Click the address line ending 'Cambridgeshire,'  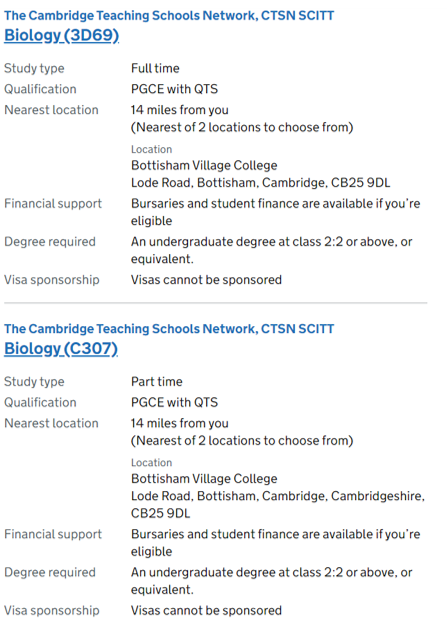(x=278, y=496)
